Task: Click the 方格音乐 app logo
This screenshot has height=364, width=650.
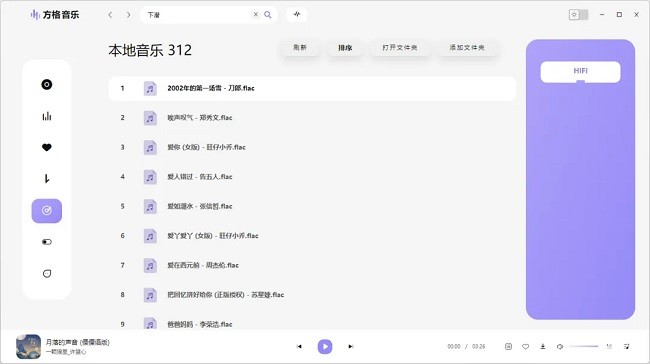Action: tap(54, 15)
